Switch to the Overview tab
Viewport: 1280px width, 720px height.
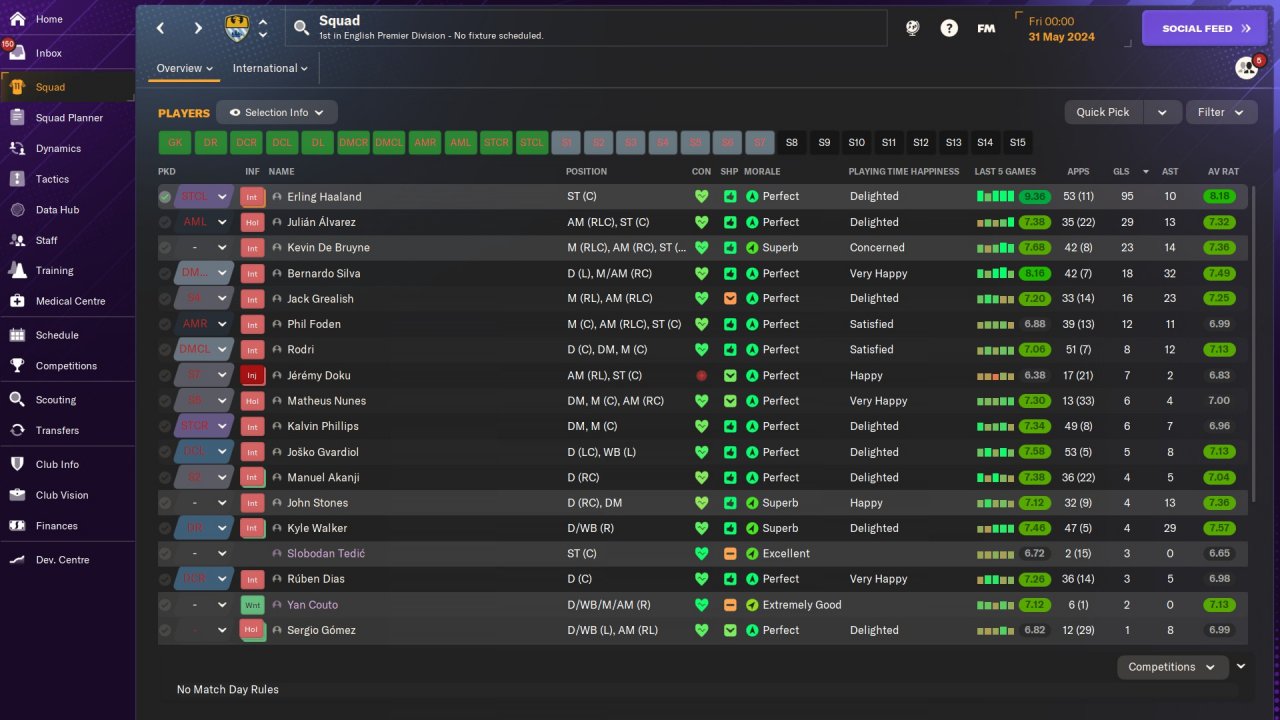pyautogui.click(x=185, y=68)
